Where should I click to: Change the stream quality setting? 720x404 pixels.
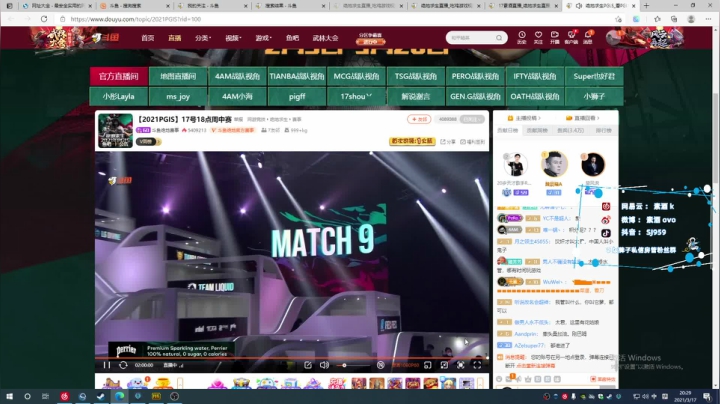point(405,365)
